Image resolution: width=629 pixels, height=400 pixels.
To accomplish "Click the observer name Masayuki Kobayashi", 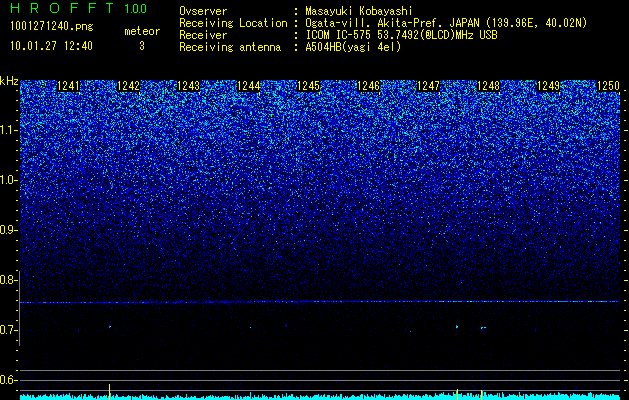I will (x=358, y=11).
